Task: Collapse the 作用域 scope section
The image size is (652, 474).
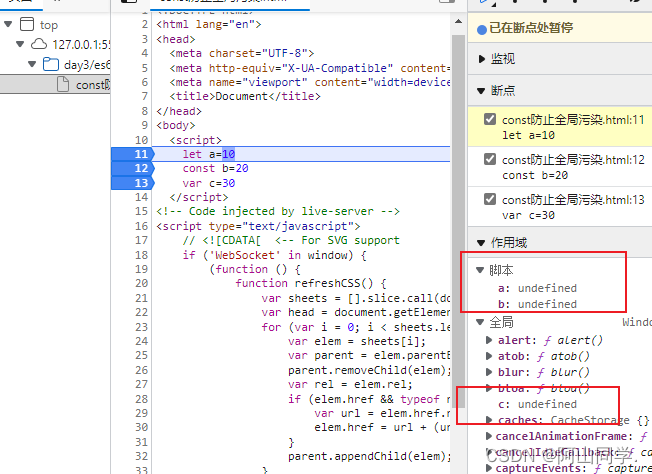Action: [481, 243]
